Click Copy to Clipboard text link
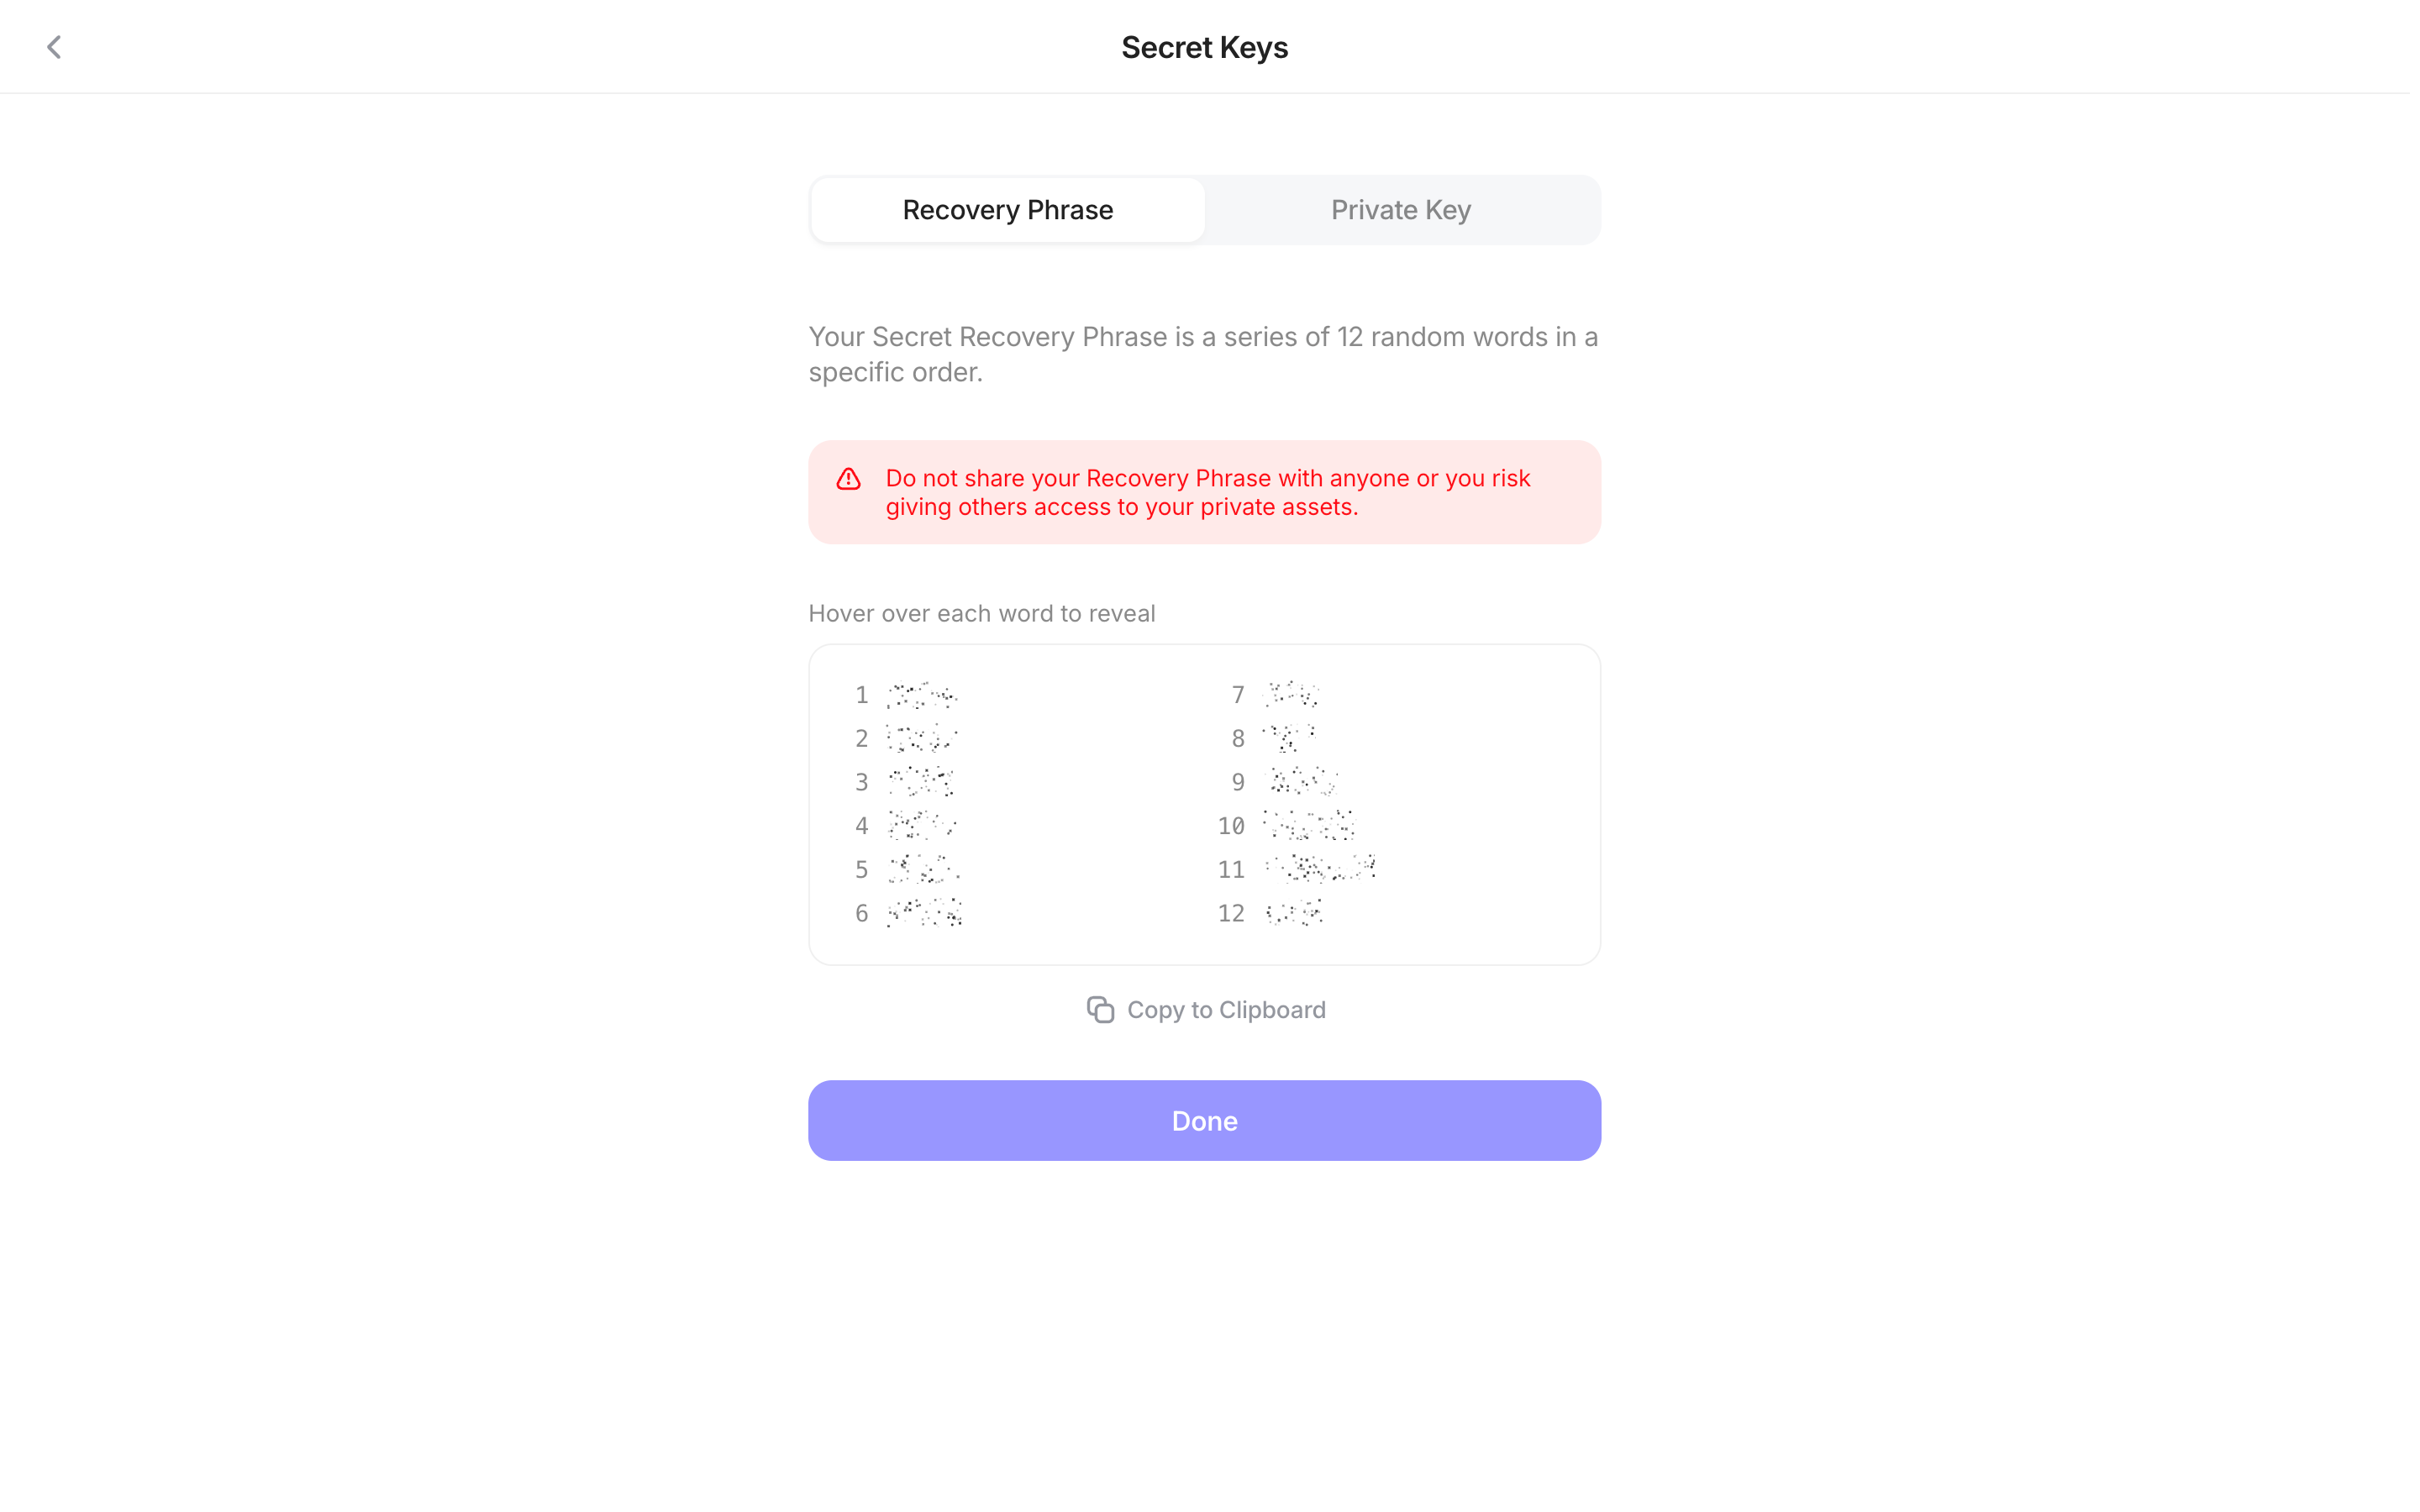 [1232, 1014]
